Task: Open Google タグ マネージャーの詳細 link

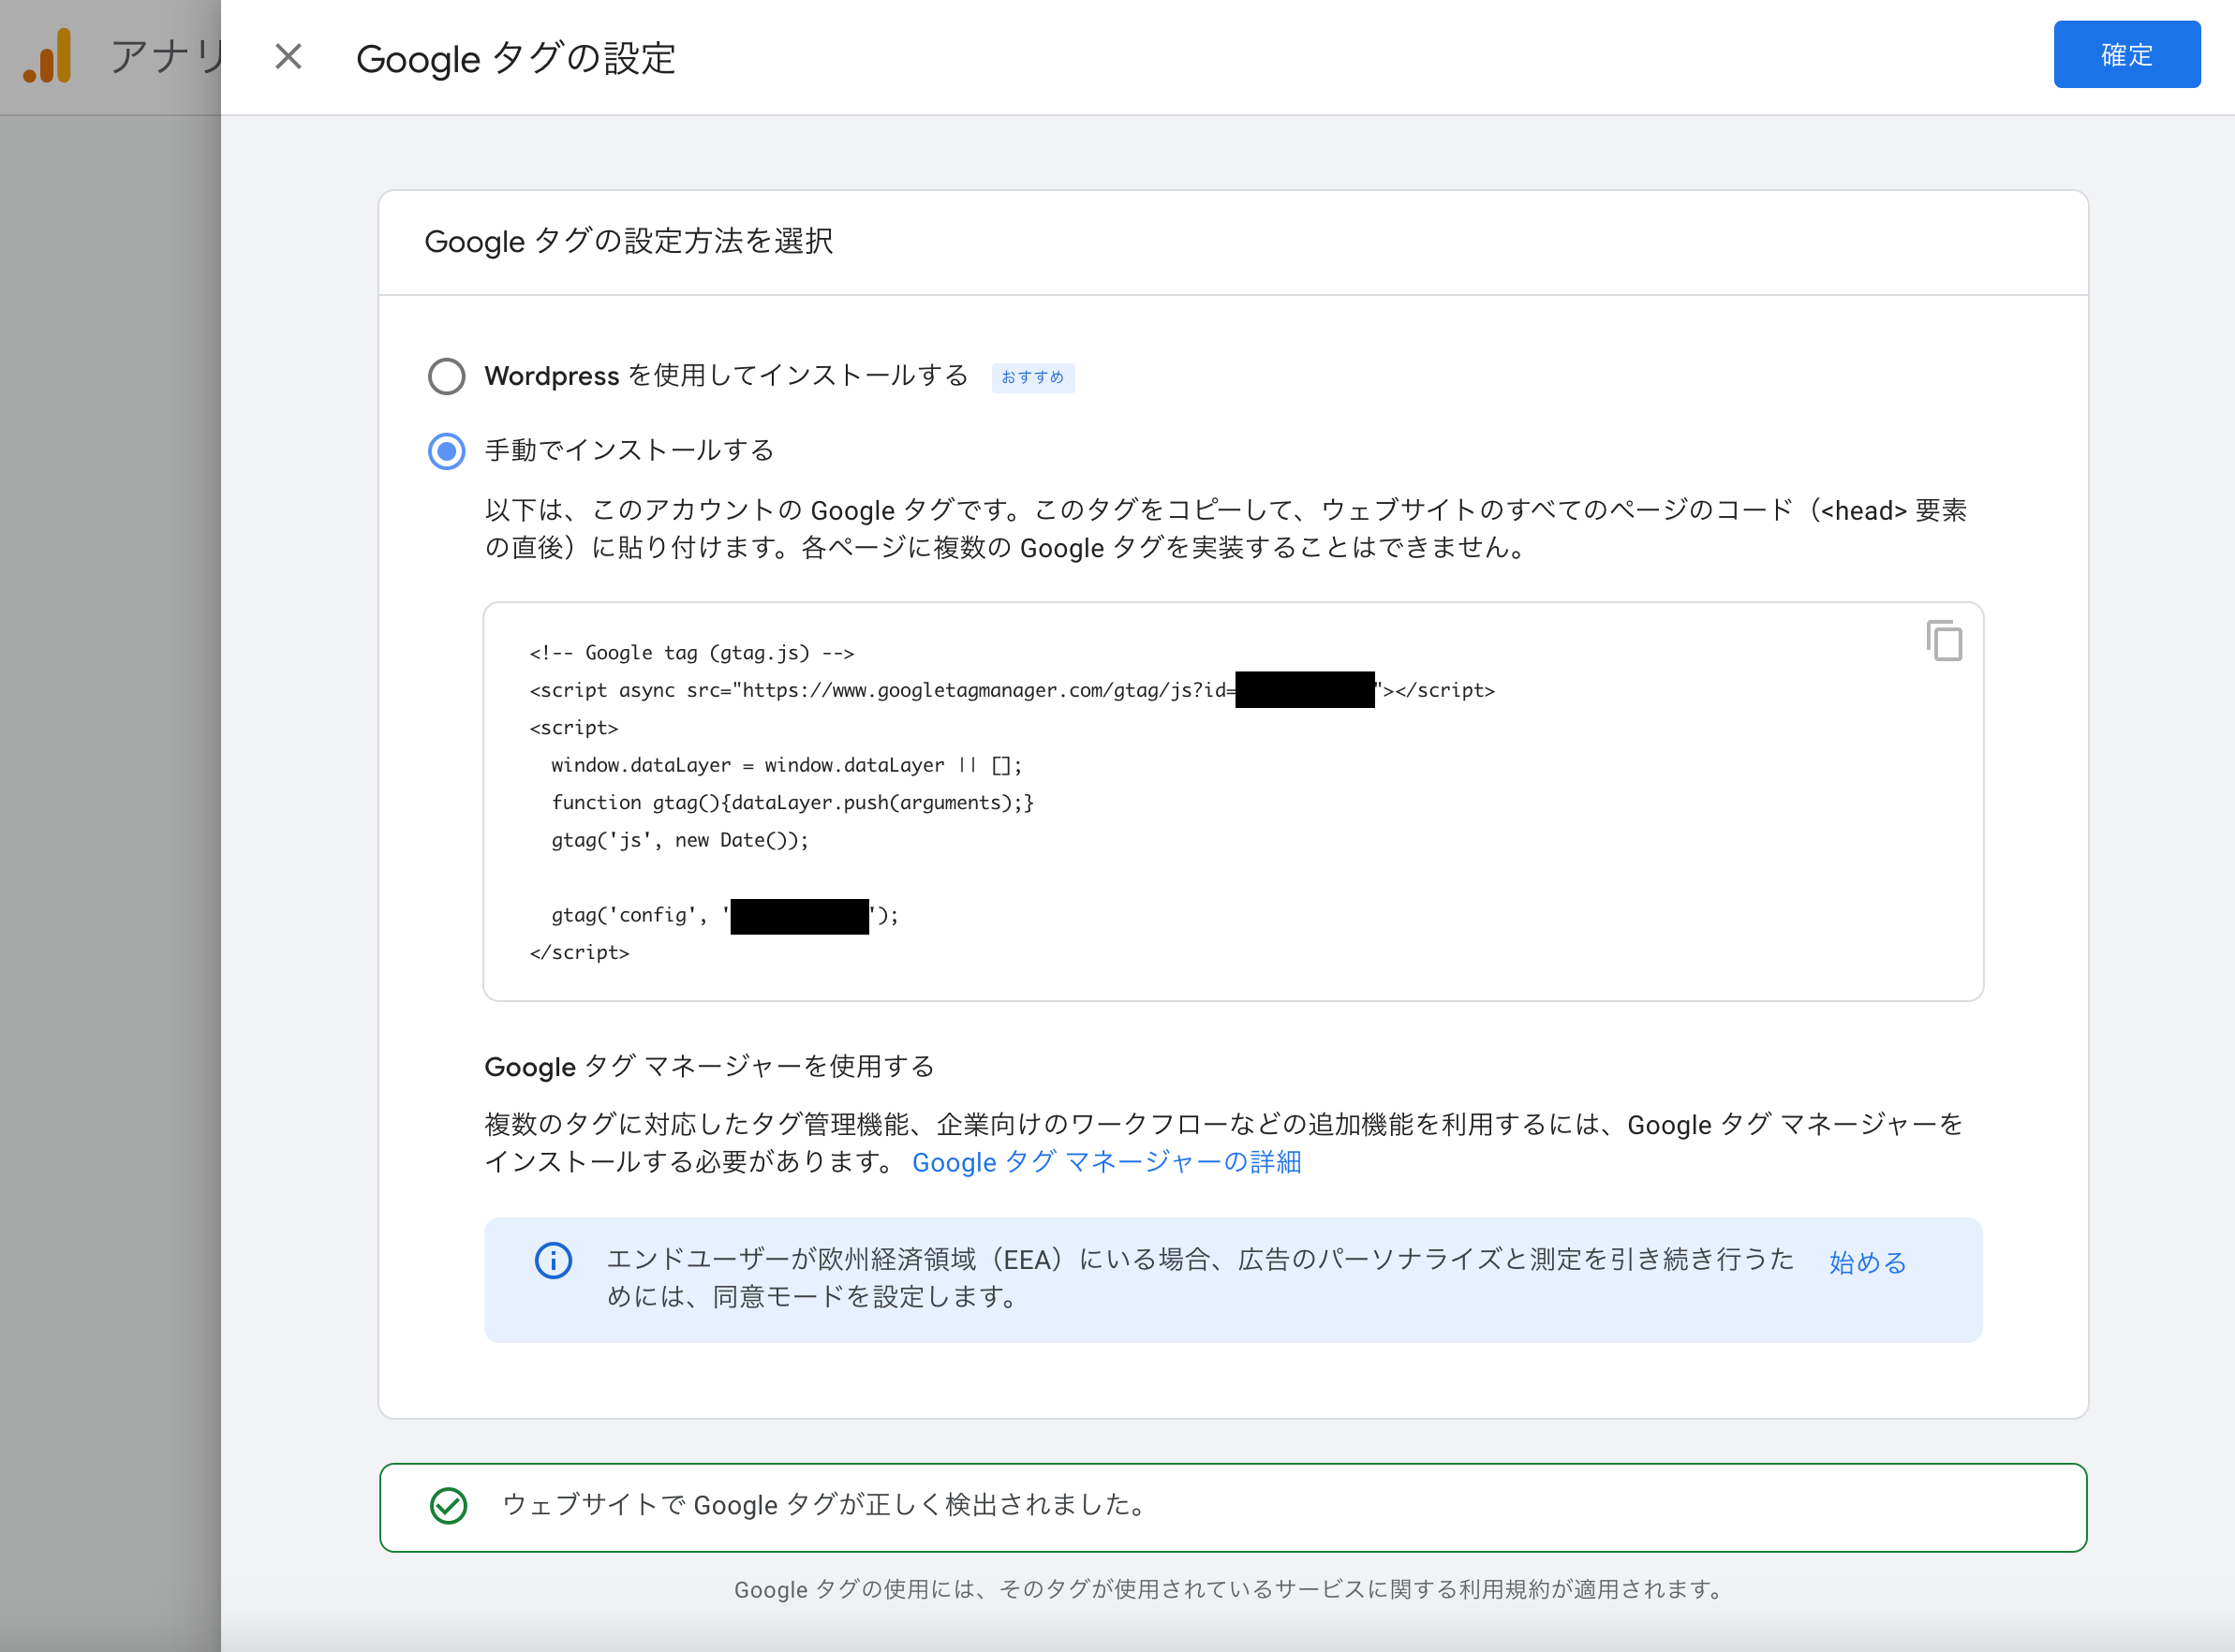Action: [1106, 1162]
